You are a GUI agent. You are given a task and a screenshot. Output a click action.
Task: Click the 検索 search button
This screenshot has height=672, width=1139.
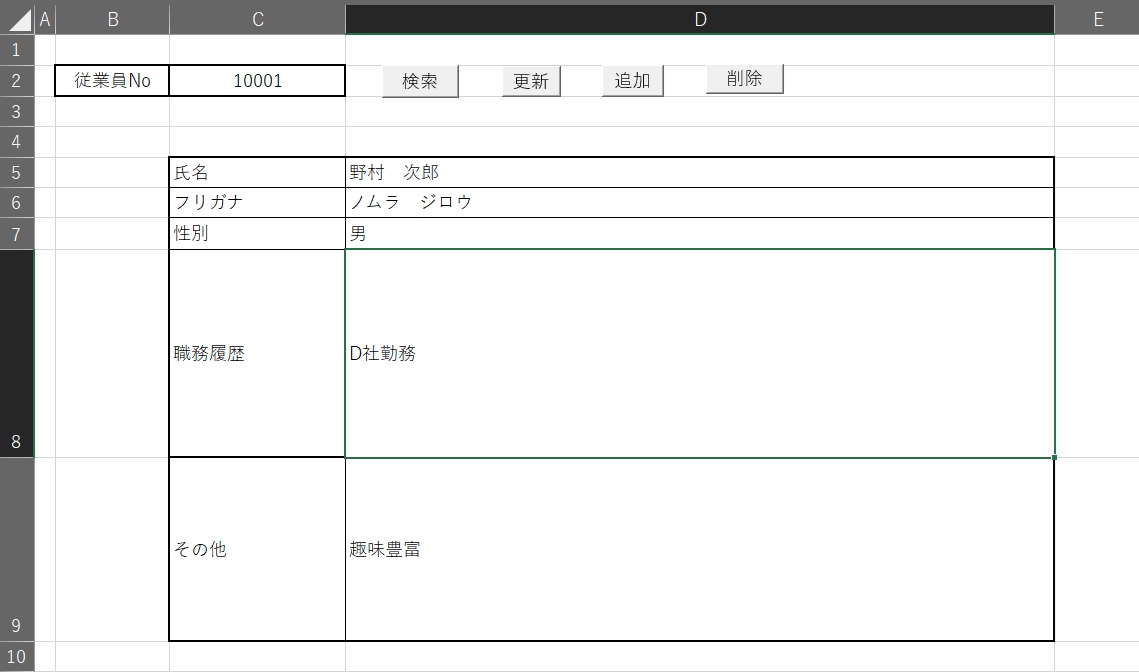[x=420, y=82]
